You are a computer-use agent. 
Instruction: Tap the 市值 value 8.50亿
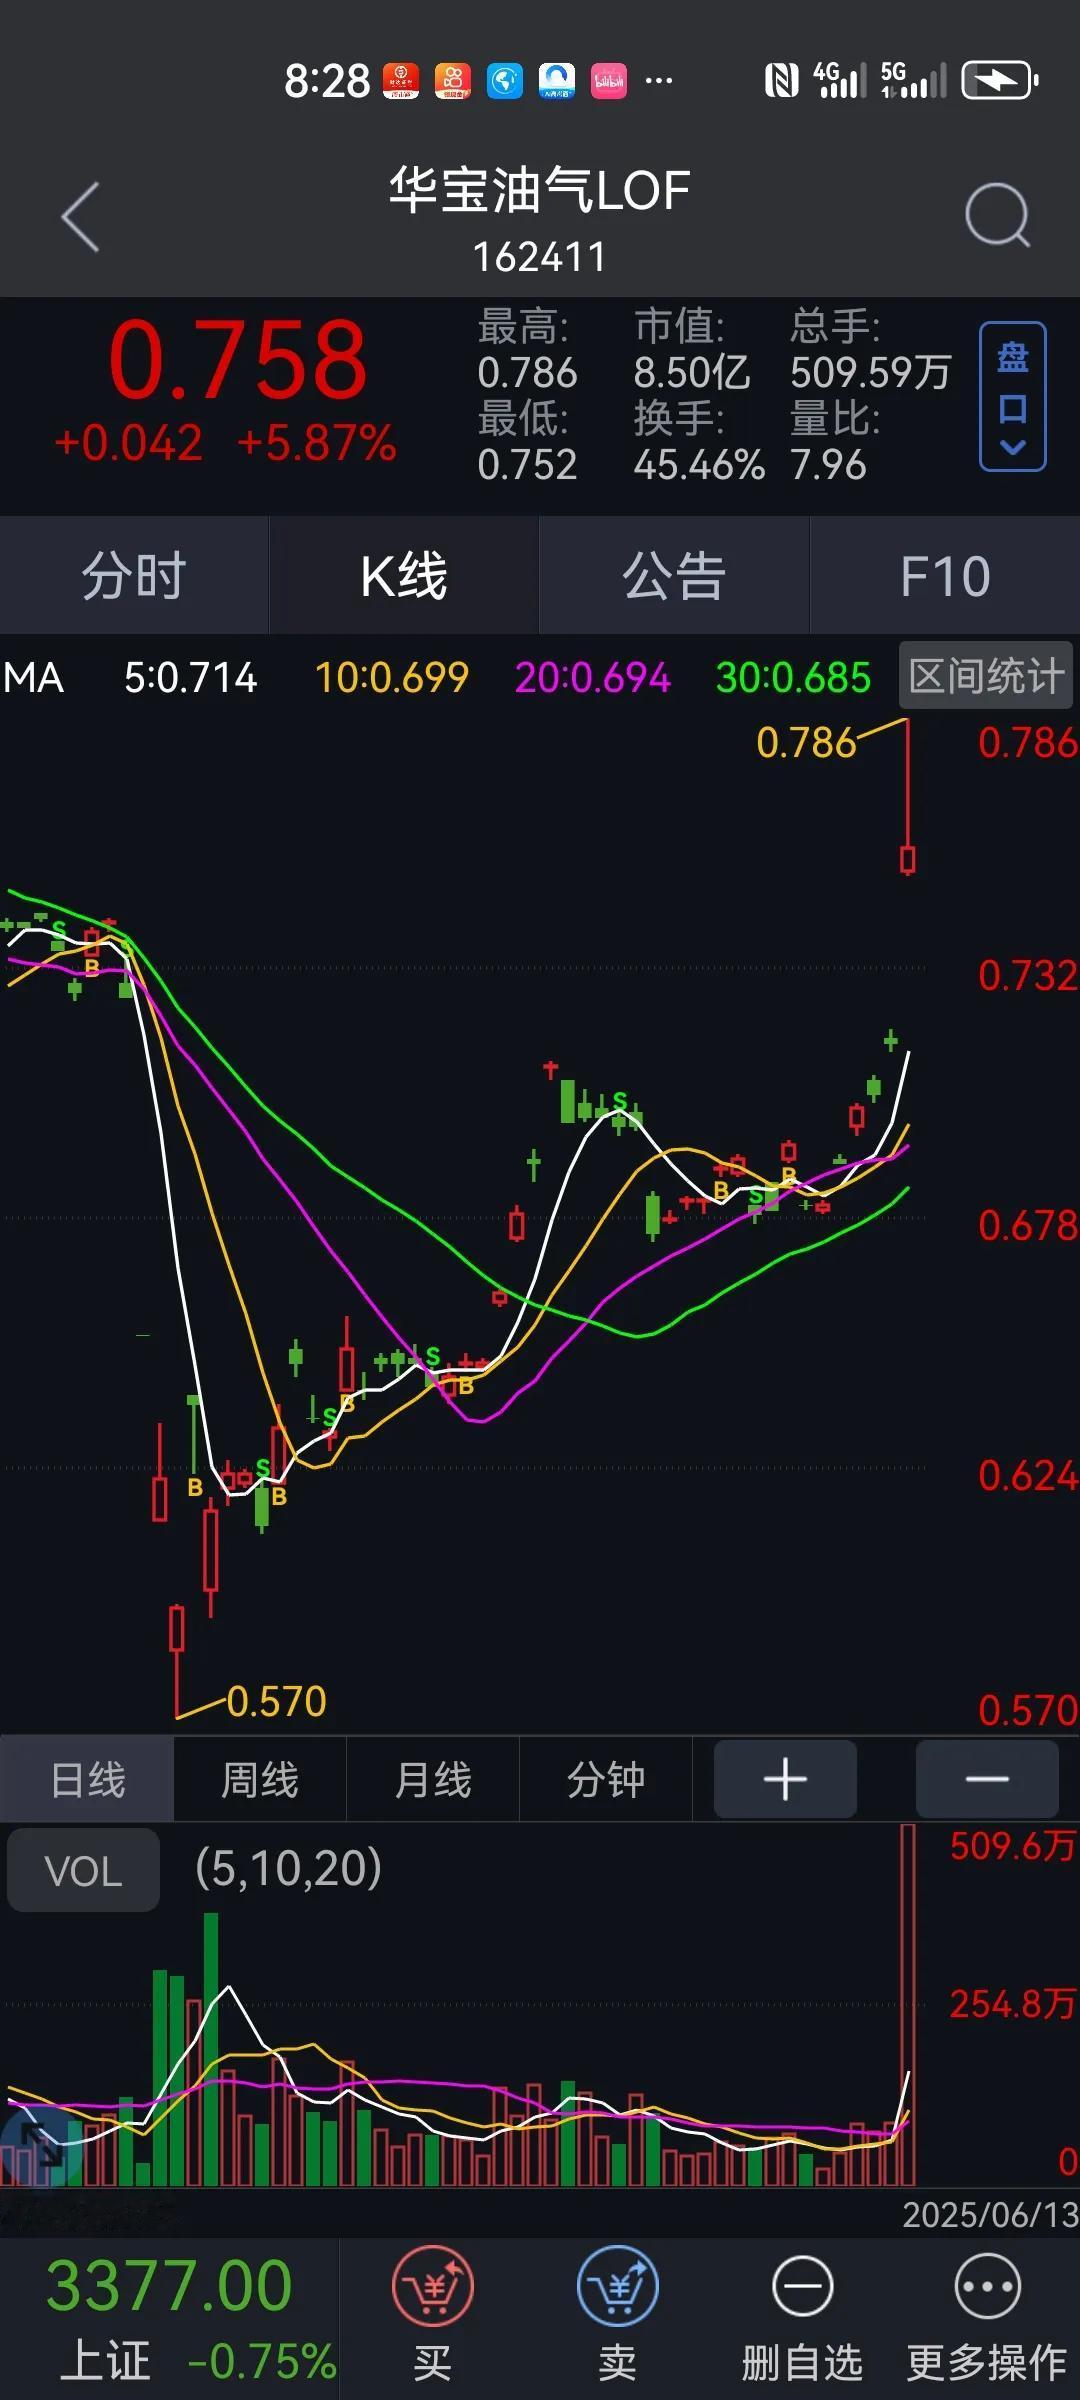tap(692, 372)
